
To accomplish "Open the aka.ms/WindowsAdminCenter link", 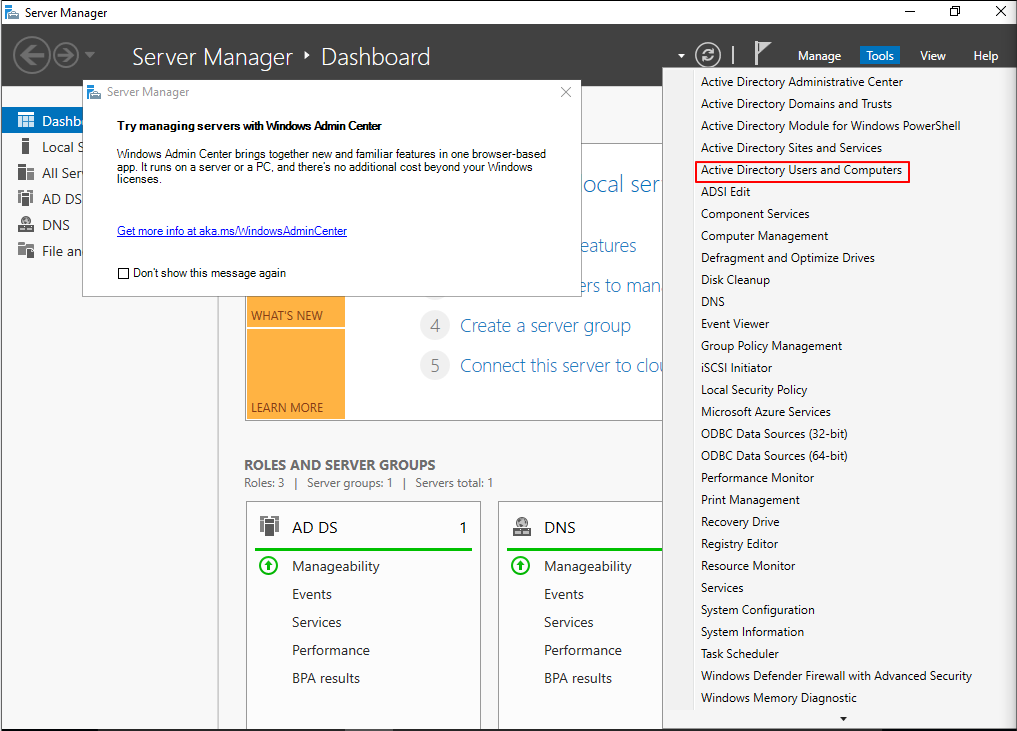I will tap(232, 231).
